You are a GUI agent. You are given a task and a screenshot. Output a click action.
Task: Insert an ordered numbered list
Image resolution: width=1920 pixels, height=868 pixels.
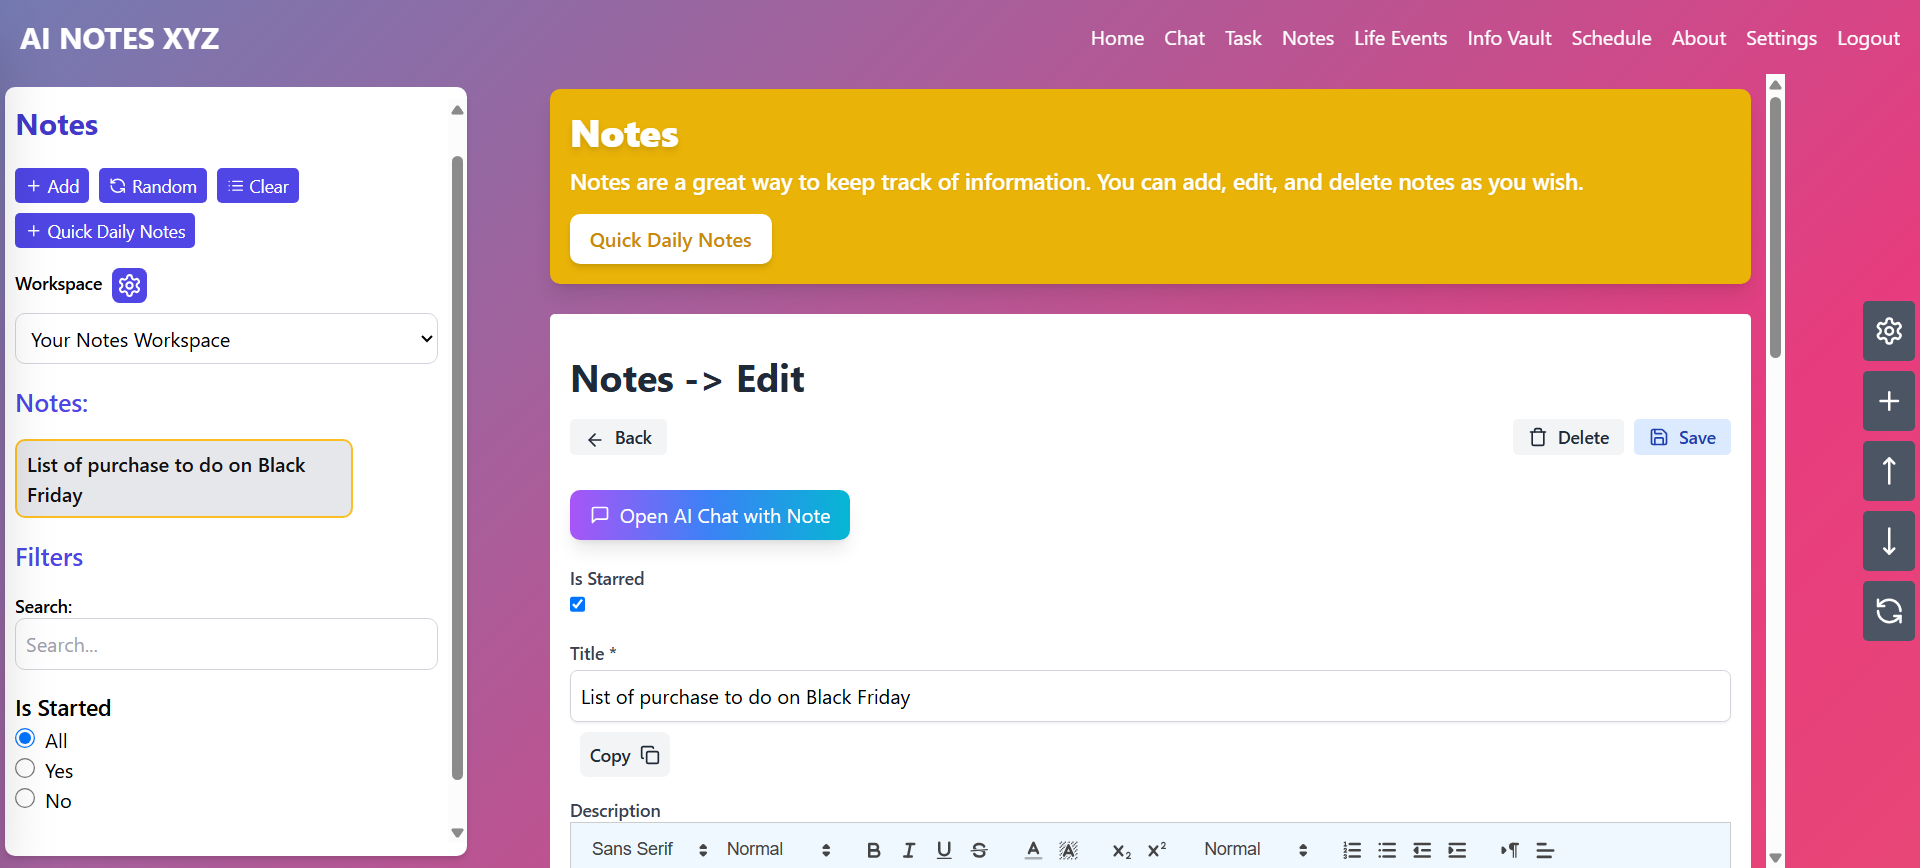click(1352, 850)
